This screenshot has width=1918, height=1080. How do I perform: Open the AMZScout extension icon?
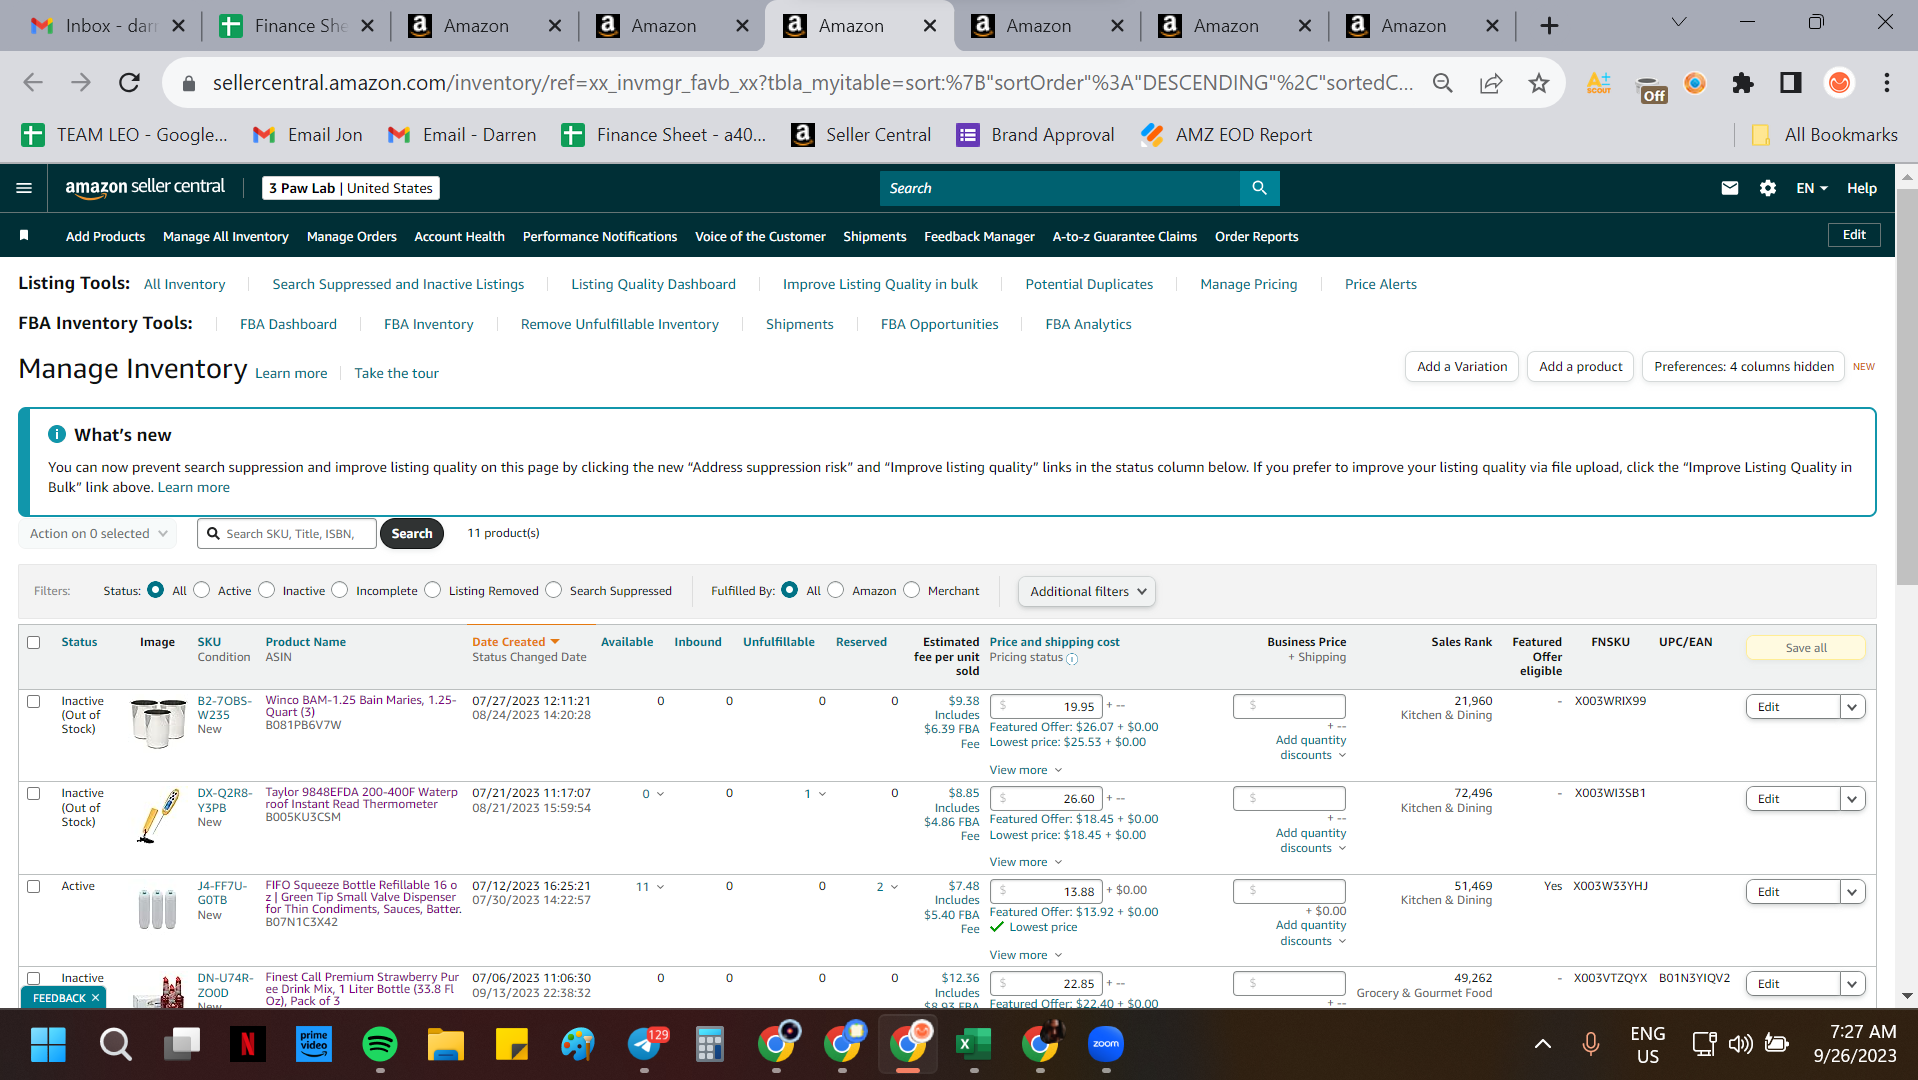(x=1598, y=83)
